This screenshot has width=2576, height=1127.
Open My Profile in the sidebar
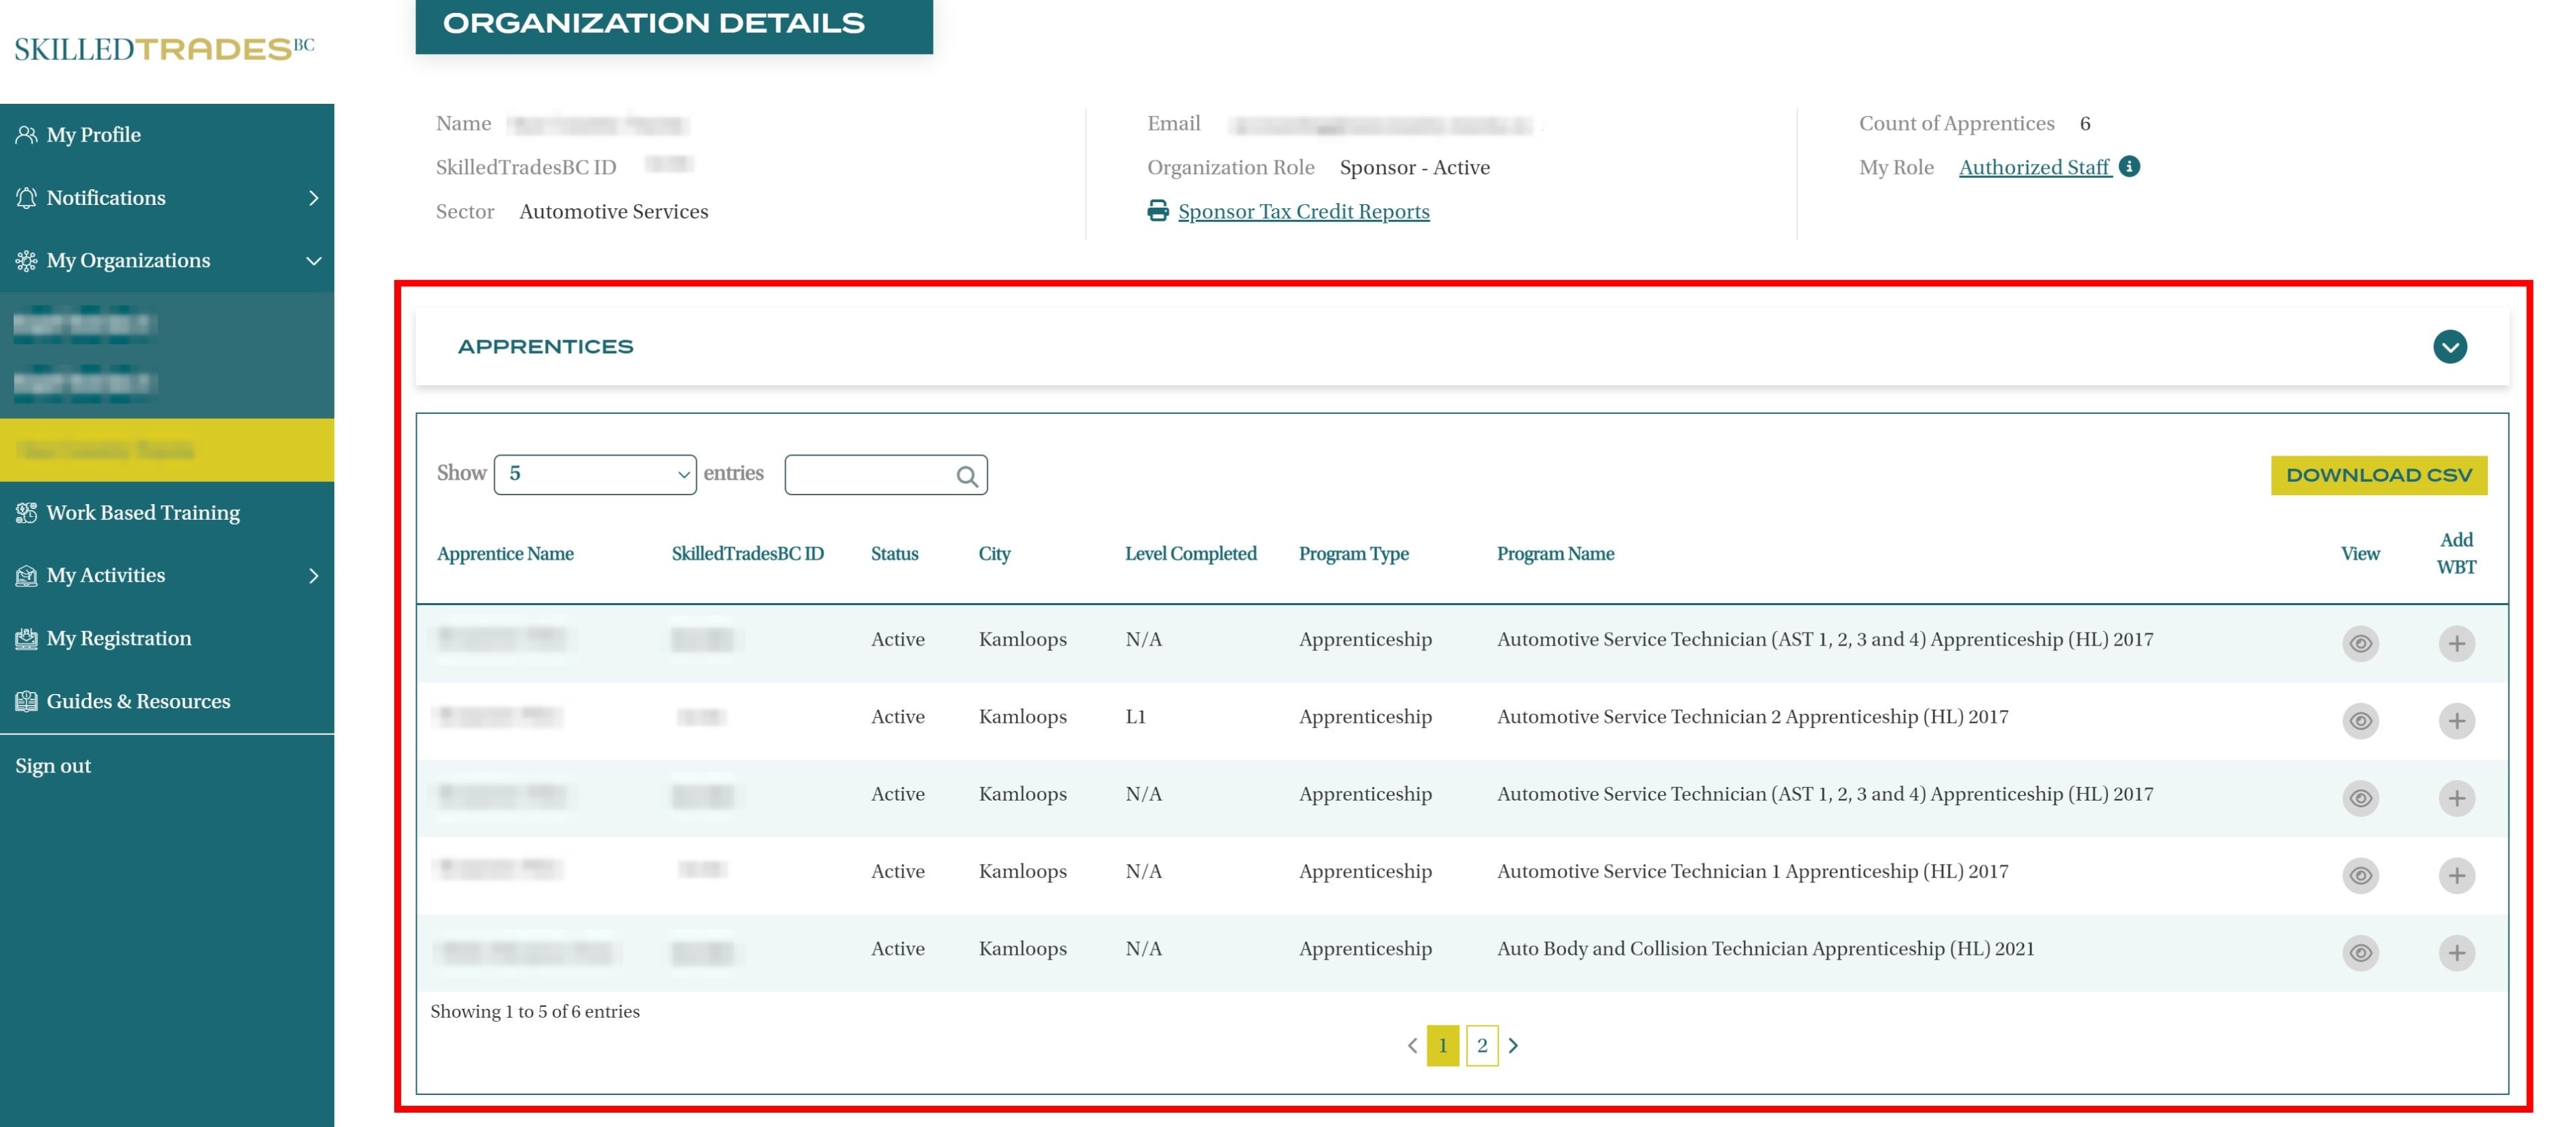coord(93,135)
